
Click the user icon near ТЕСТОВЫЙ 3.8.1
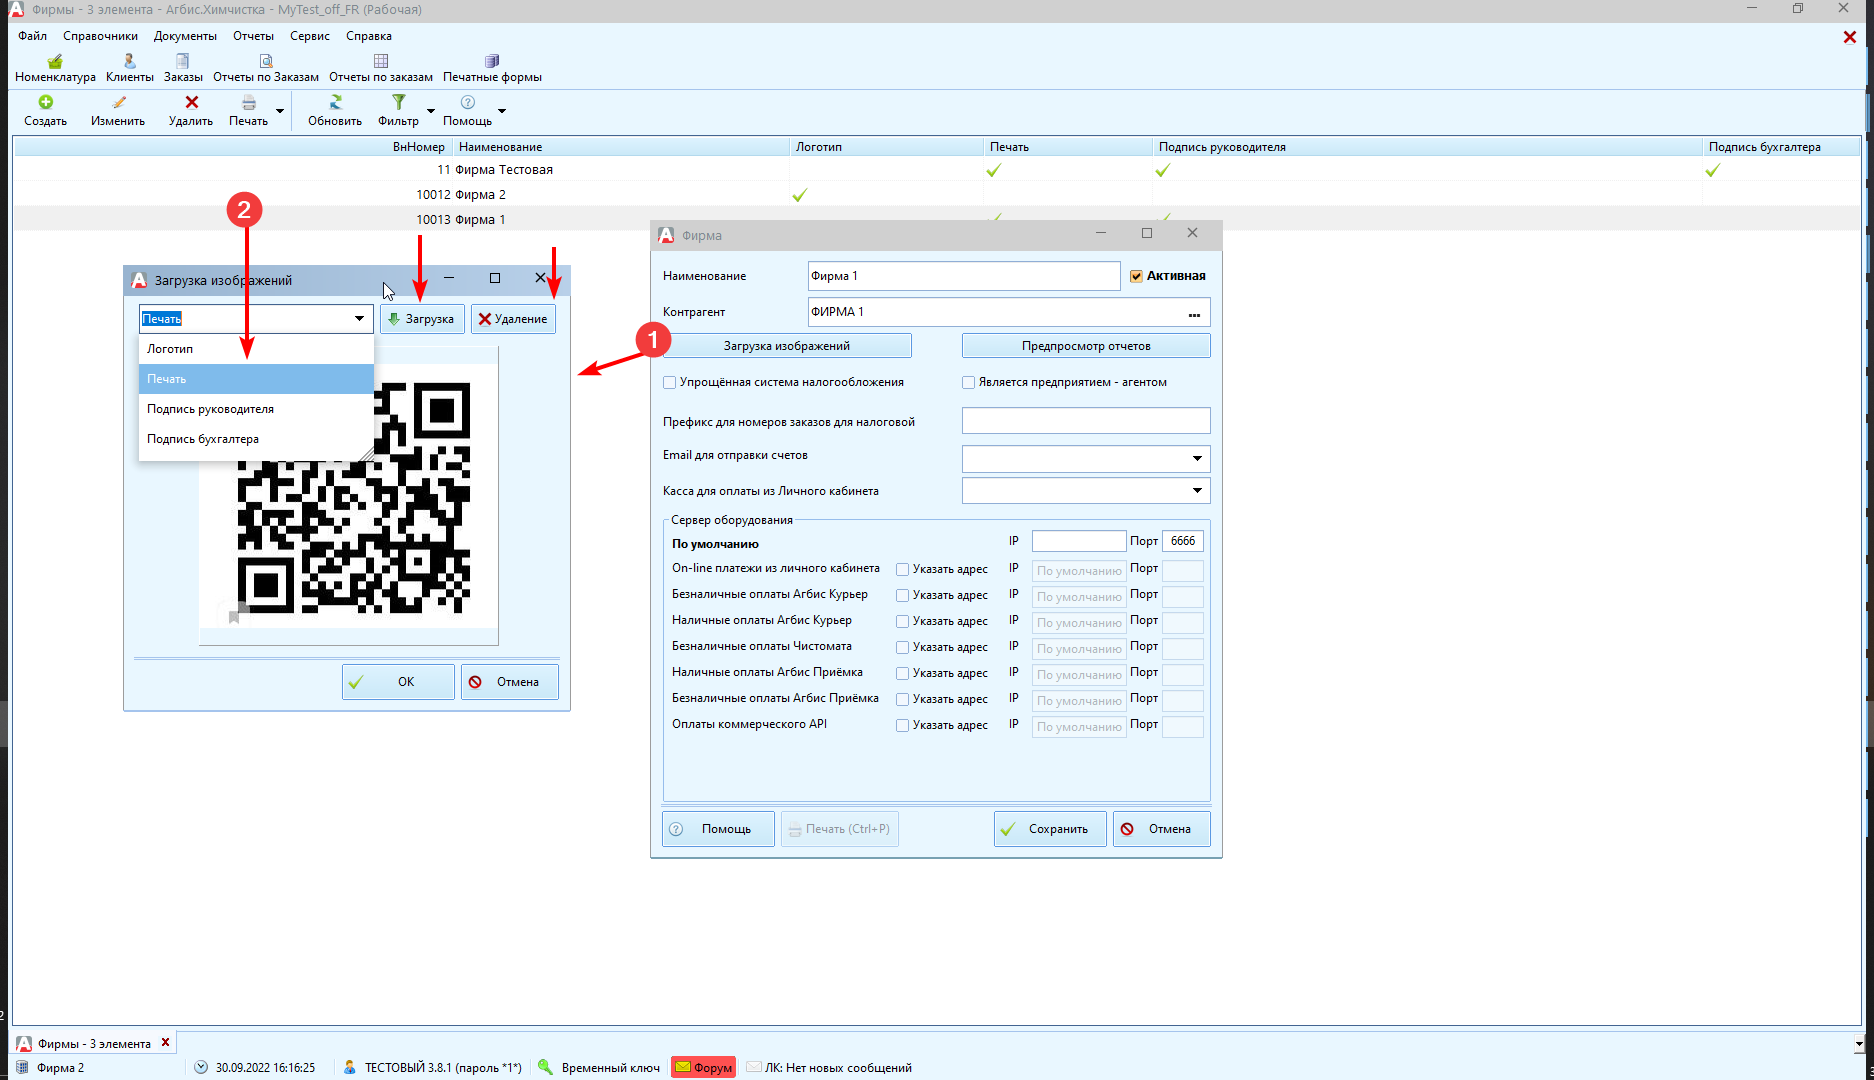pos(349,1067)
